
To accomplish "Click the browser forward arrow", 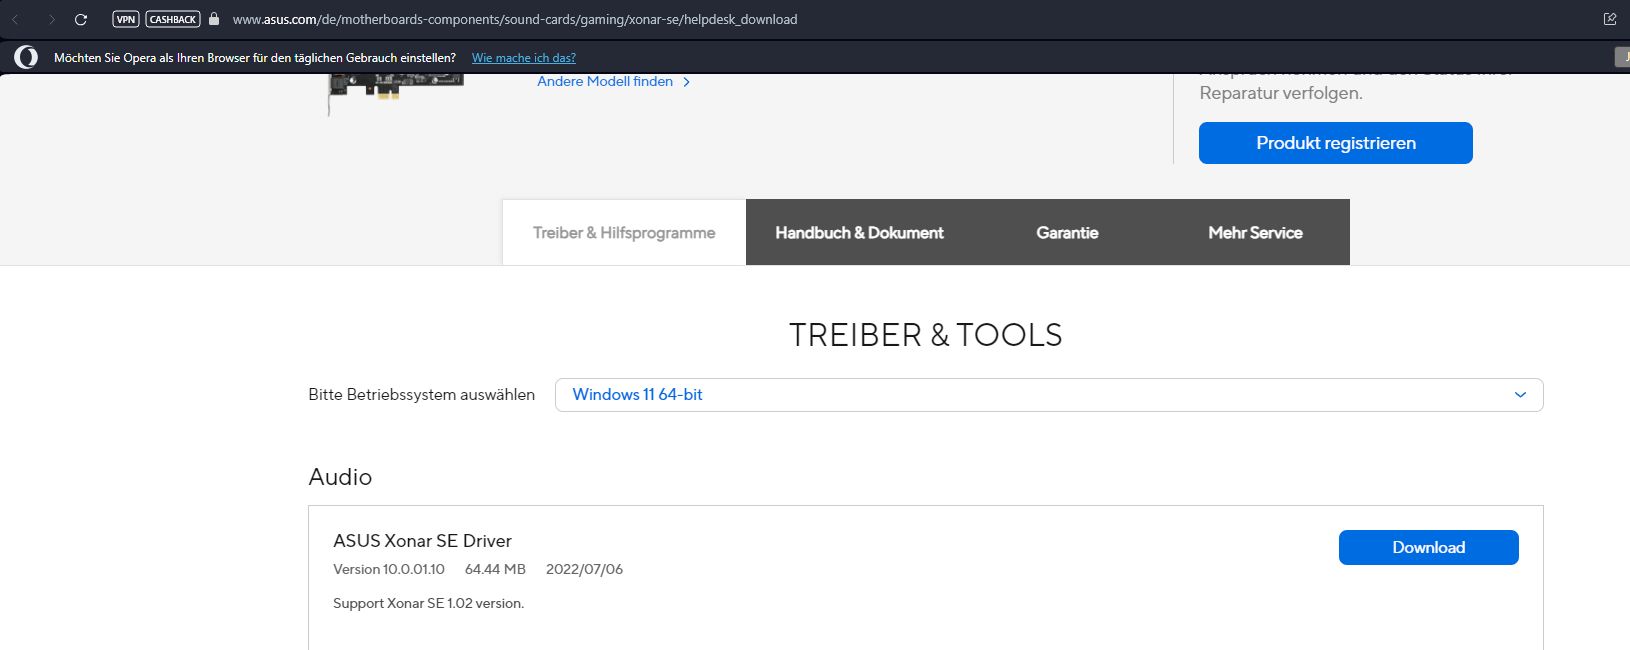I will pyautogui.click(x=50, y=19).
